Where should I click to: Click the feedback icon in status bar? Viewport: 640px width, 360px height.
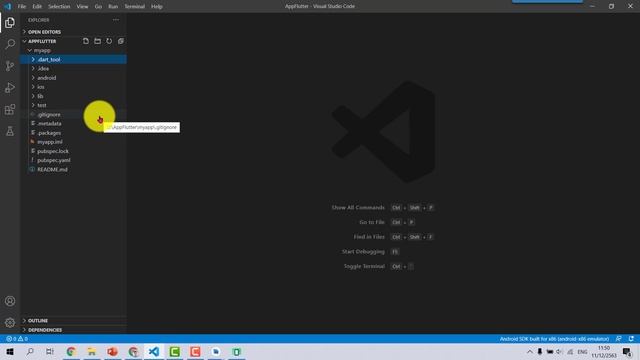click(619, 339)
